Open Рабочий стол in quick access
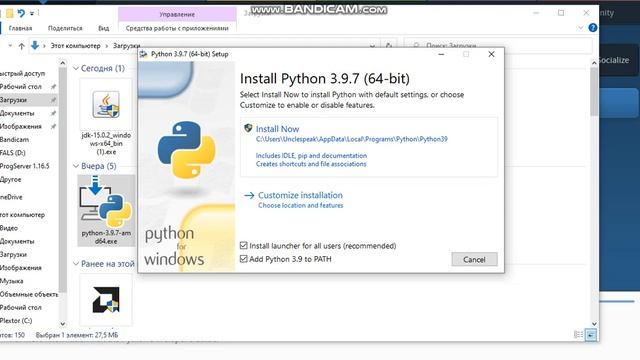The width and height of the screenshot is (640, 360). pyautogui.click(x=20, y=87)
